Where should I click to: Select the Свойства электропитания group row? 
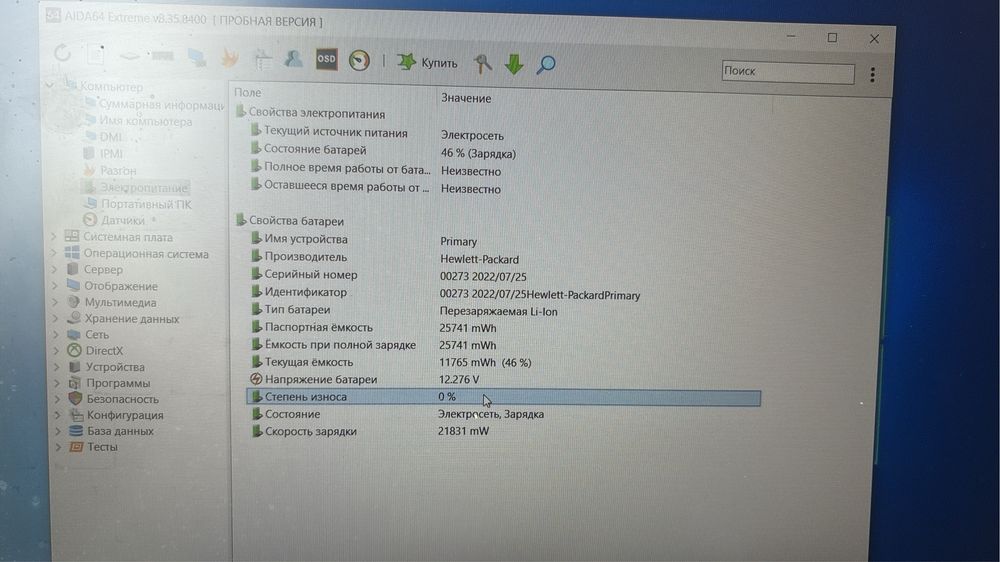(311, 113)
